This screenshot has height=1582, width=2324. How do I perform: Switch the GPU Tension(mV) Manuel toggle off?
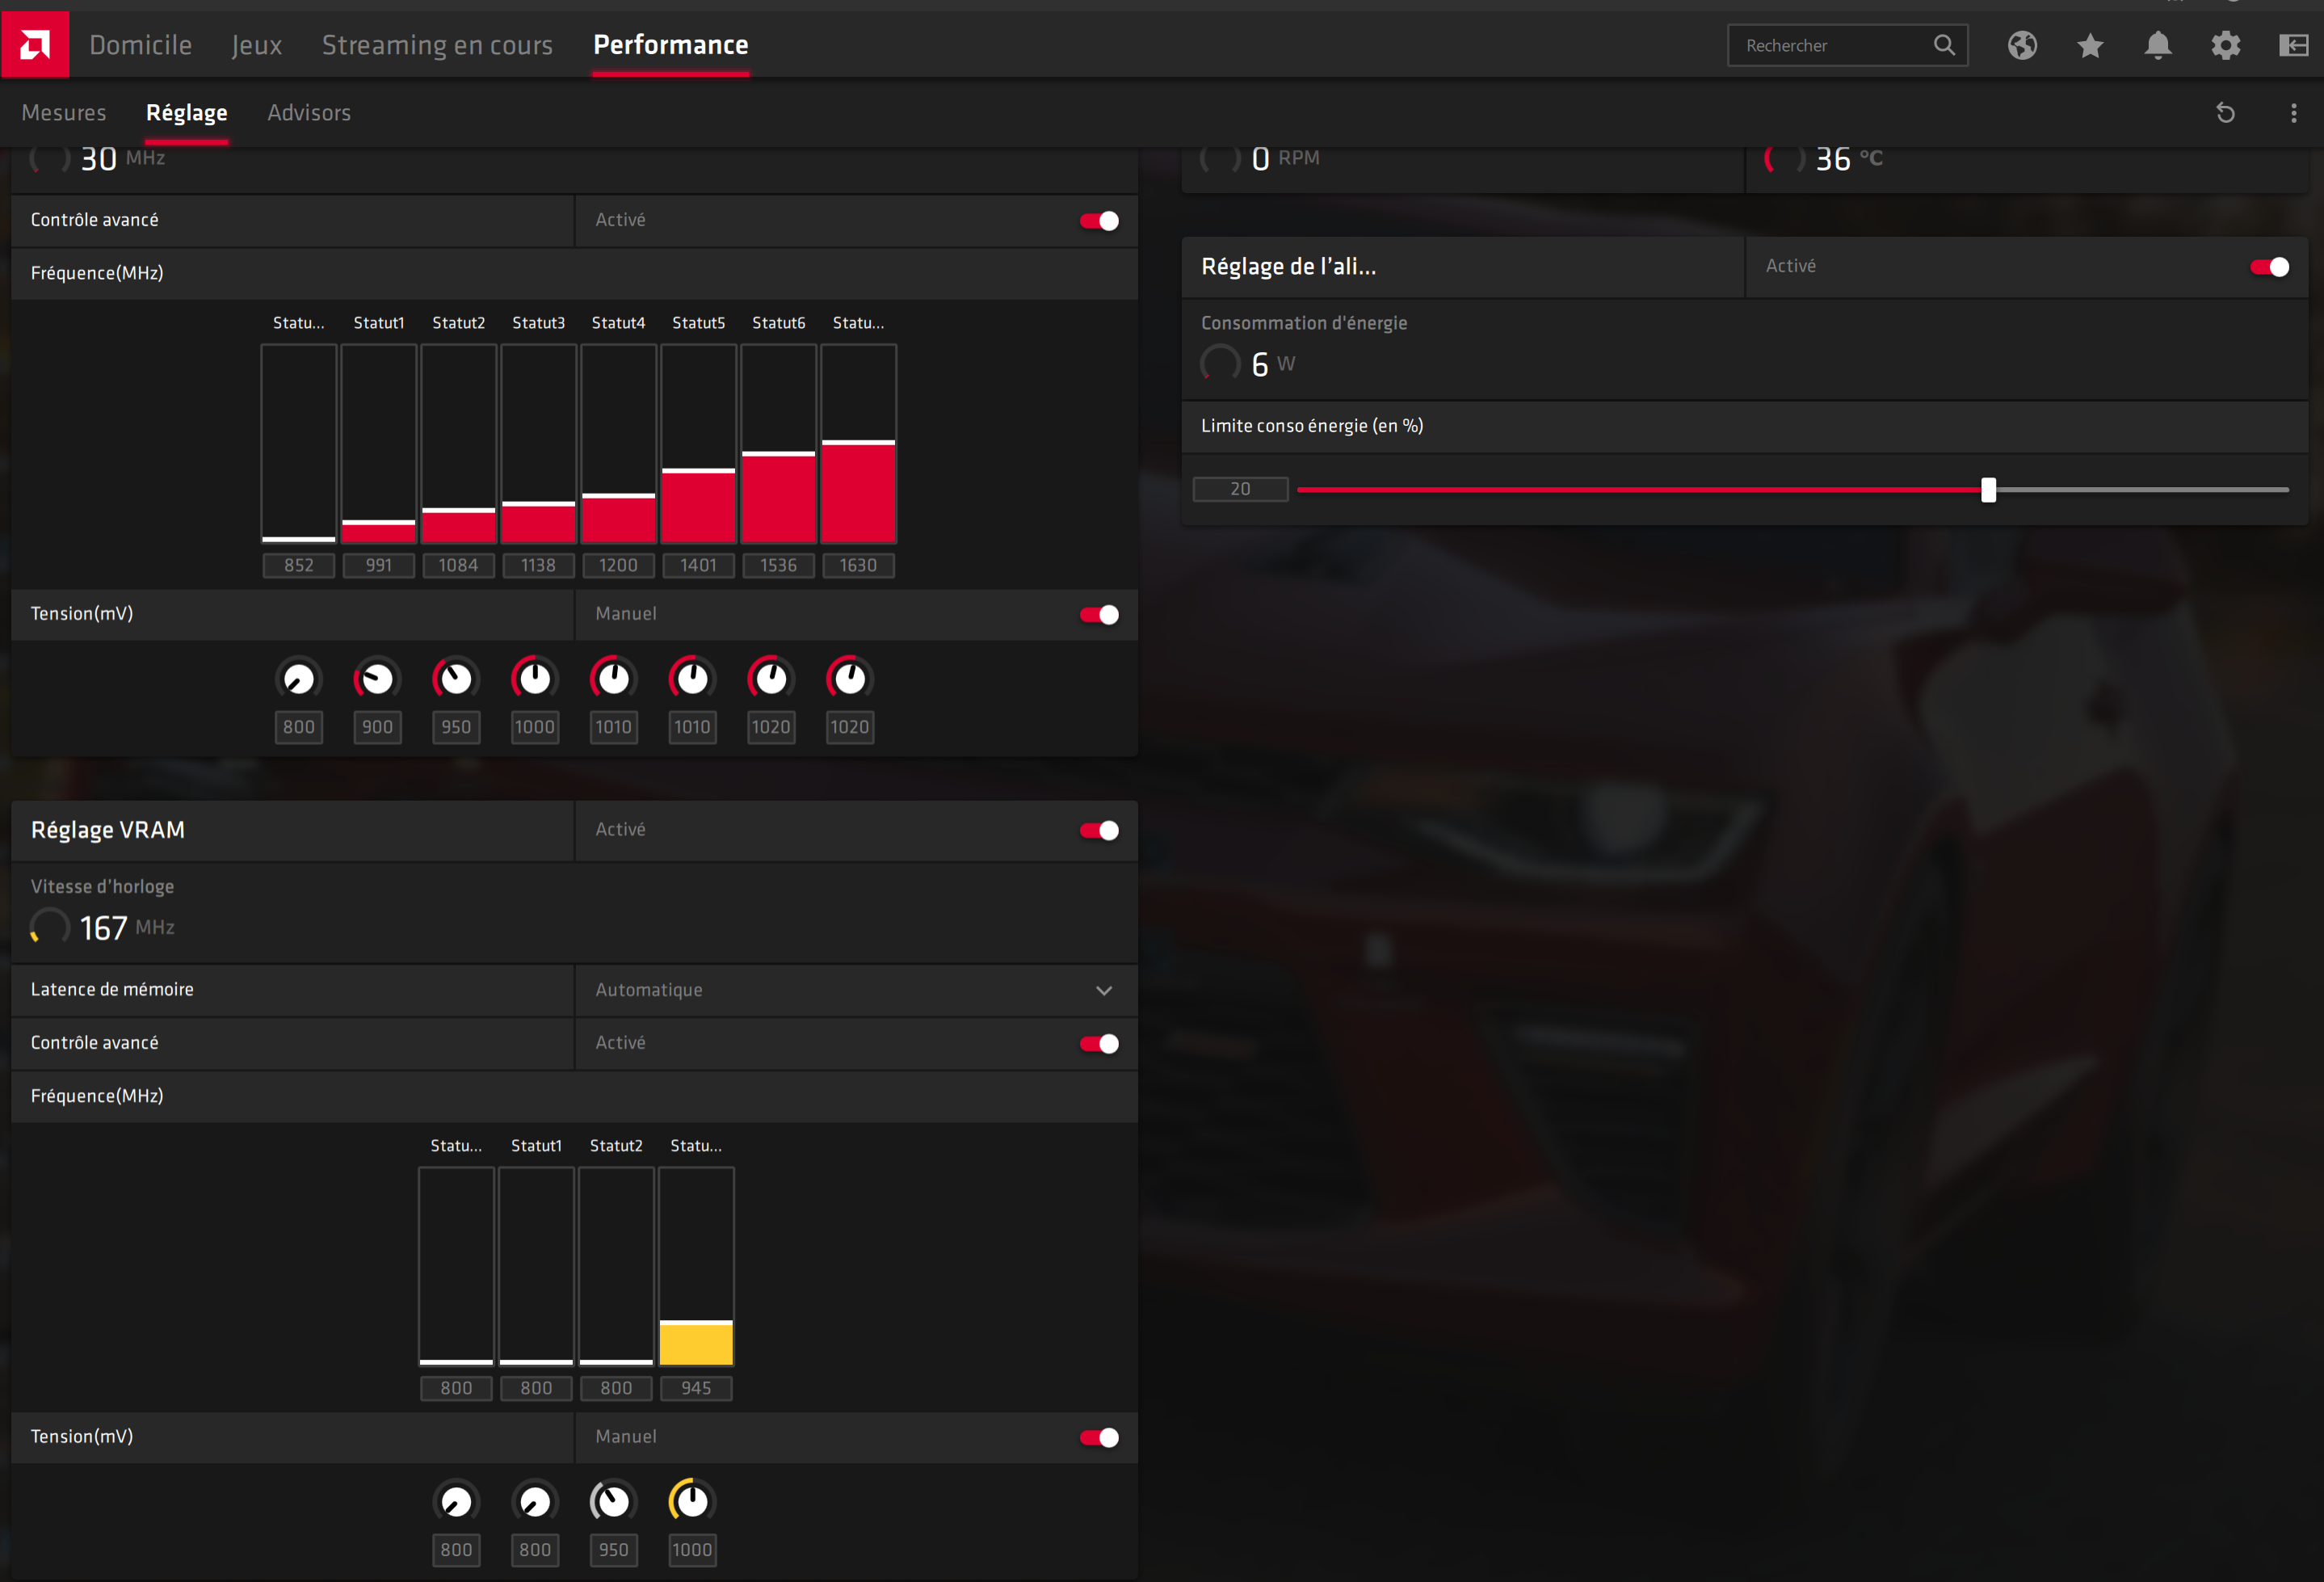[x=1099, y=615]
